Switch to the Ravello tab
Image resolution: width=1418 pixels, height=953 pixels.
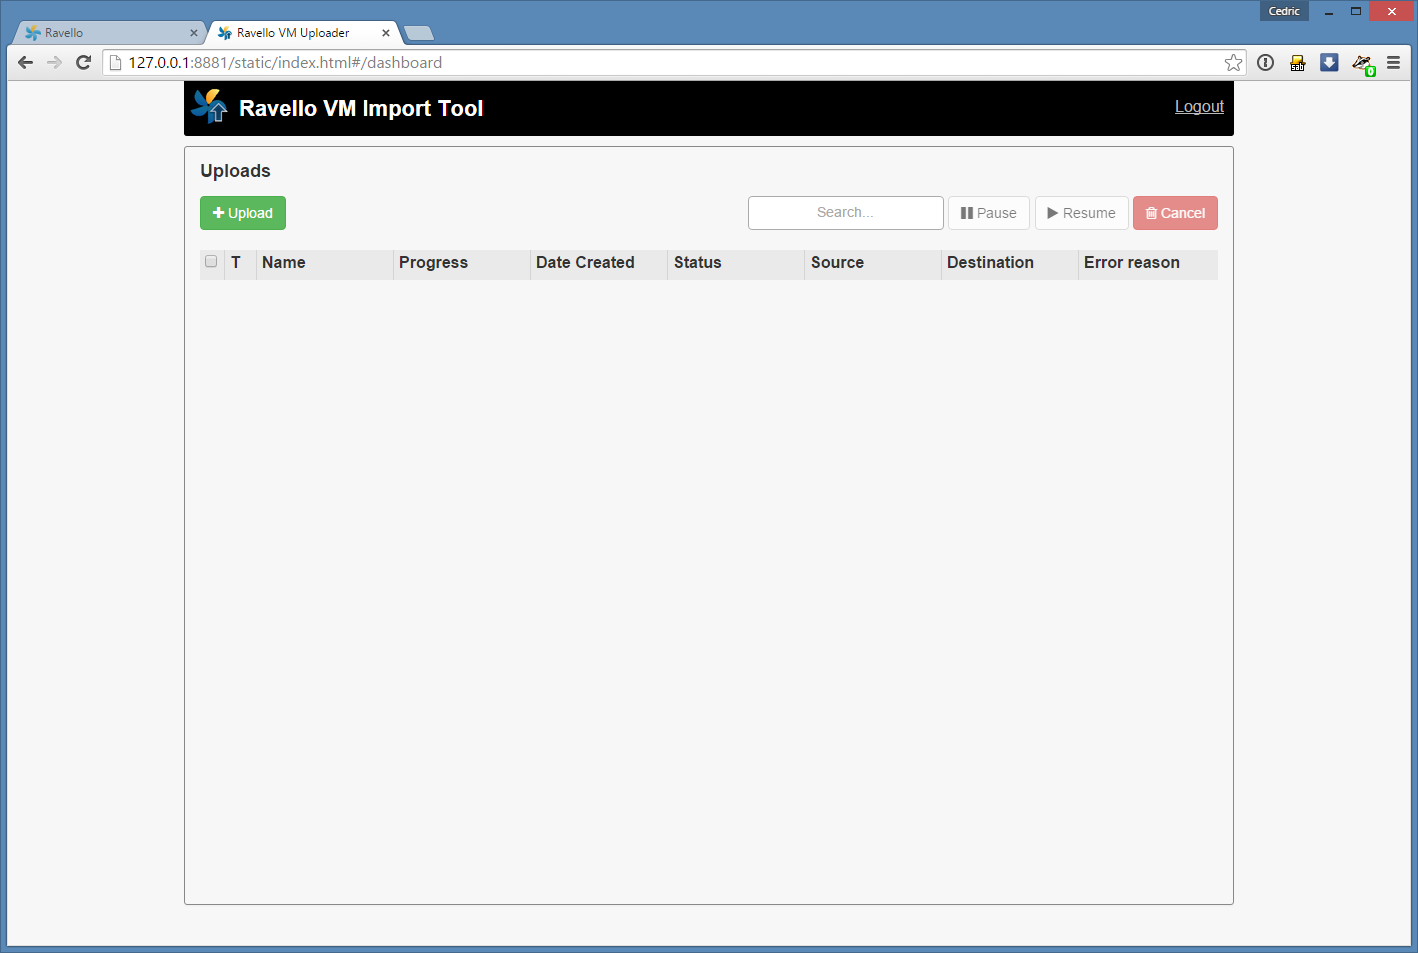(x=100, y=33)
